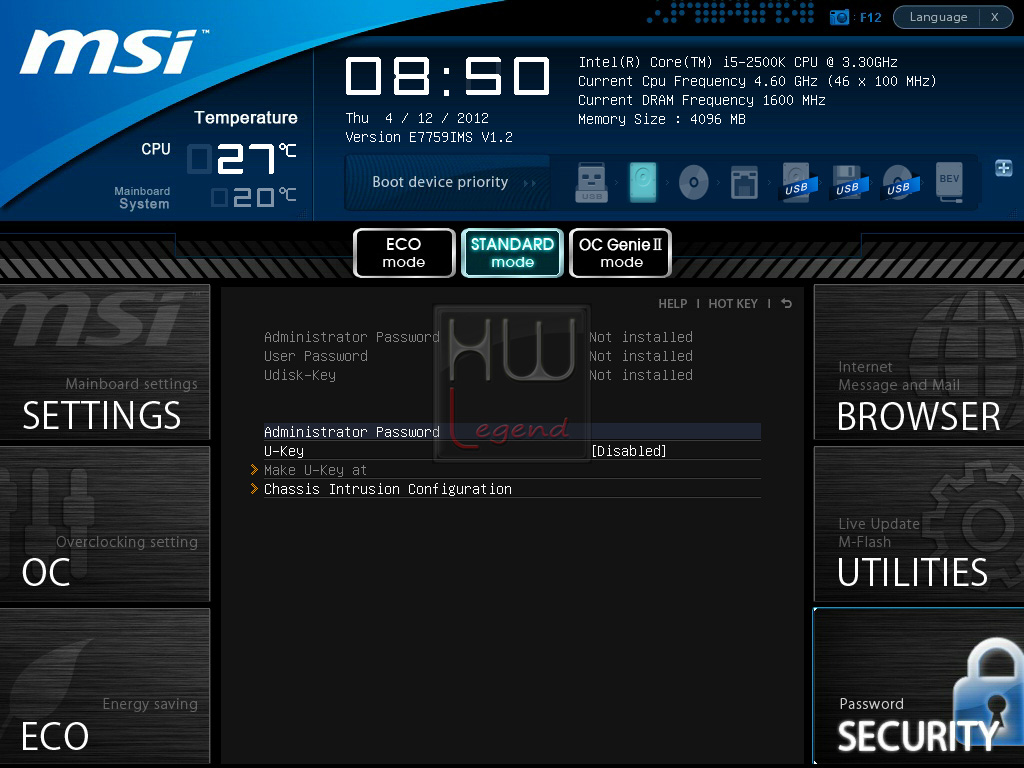Viewport: 1024px width, 768px height.
Task: Click the Current Cpu Frequency line
Action: [757, 81]
